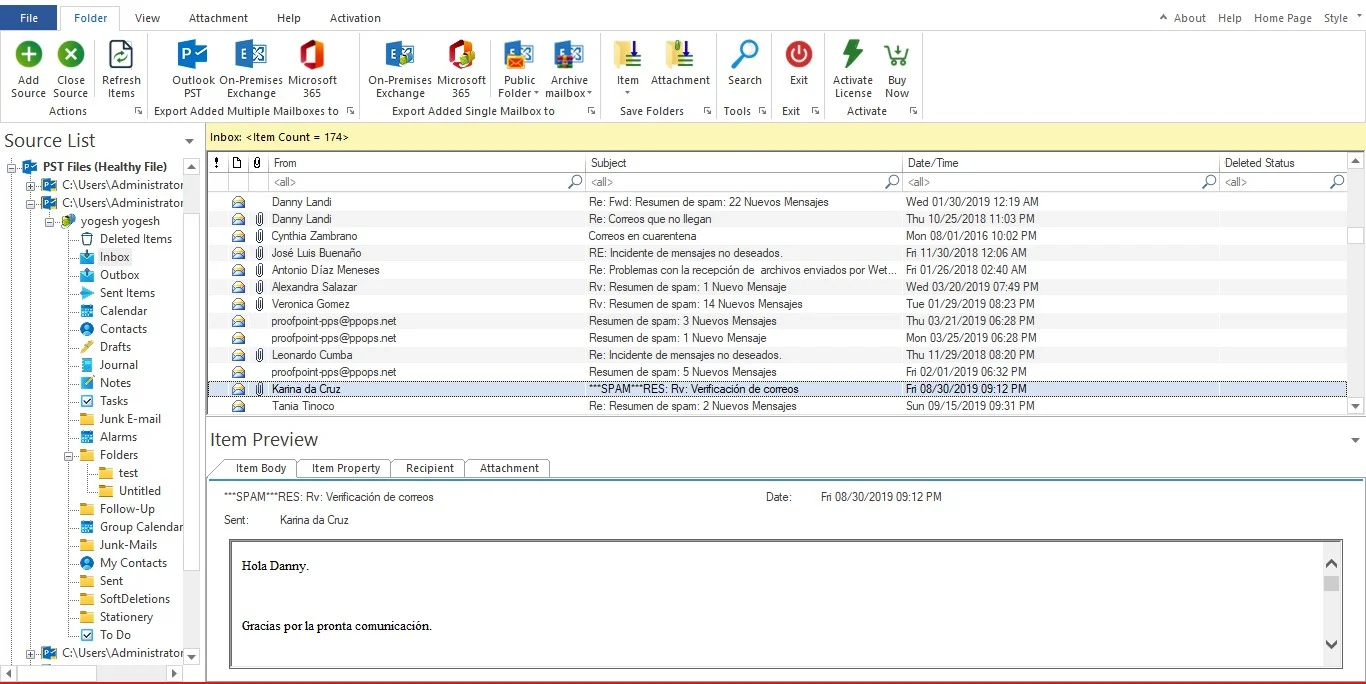The image size is (1366, 684).
Task: Switch to the Activation ribbon tab
Action: pos(355,18)
